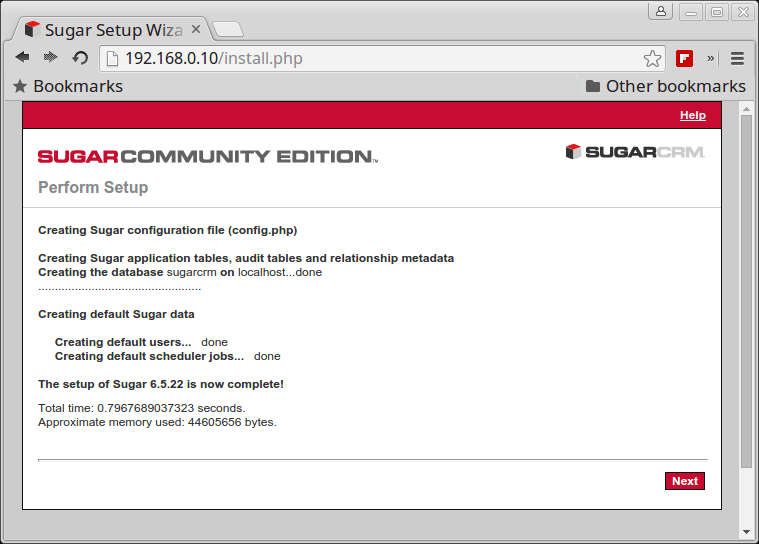Viewport: 759px width, 544px height.
Task: Select the Sugar Setup Wizard tab
Action: [112, 30]
